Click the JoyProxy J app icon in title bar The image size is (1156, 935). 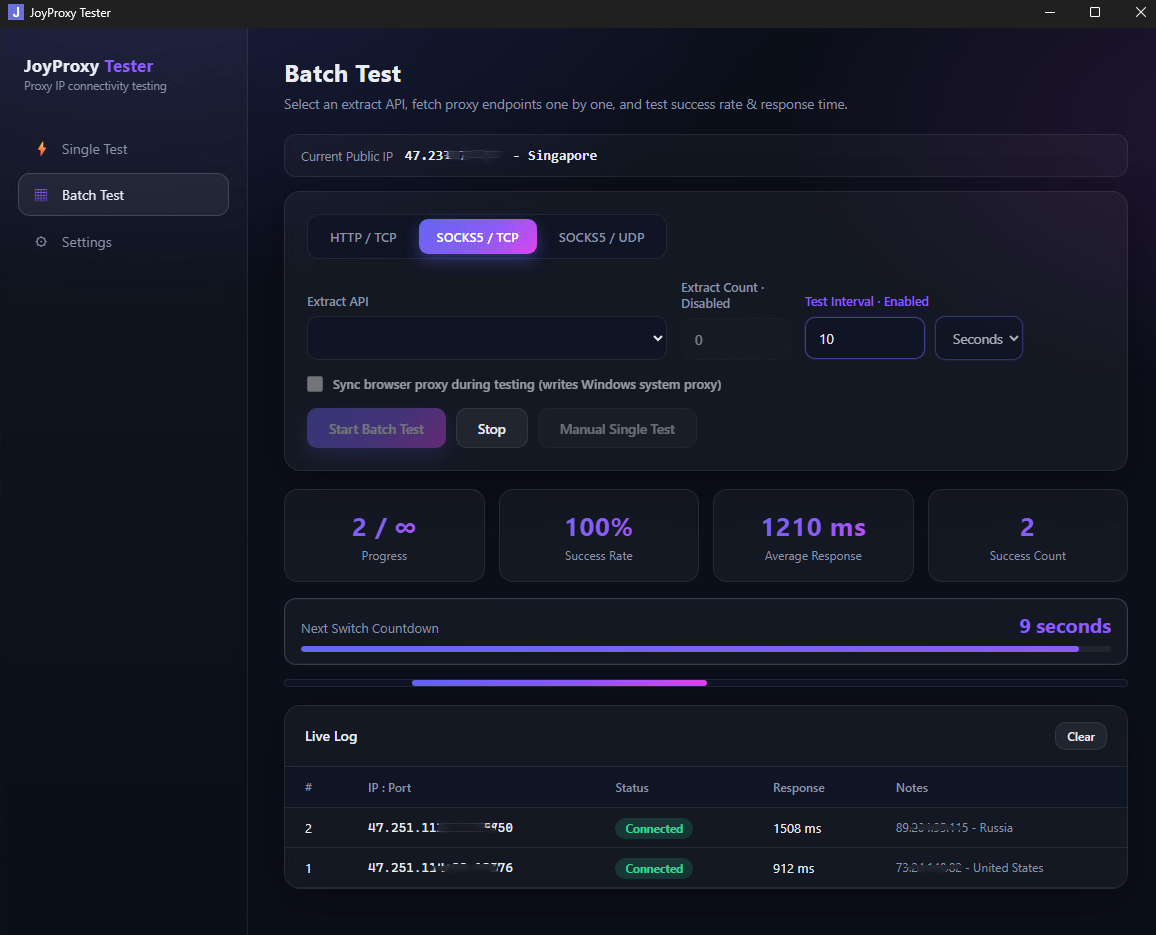[15, 13]
